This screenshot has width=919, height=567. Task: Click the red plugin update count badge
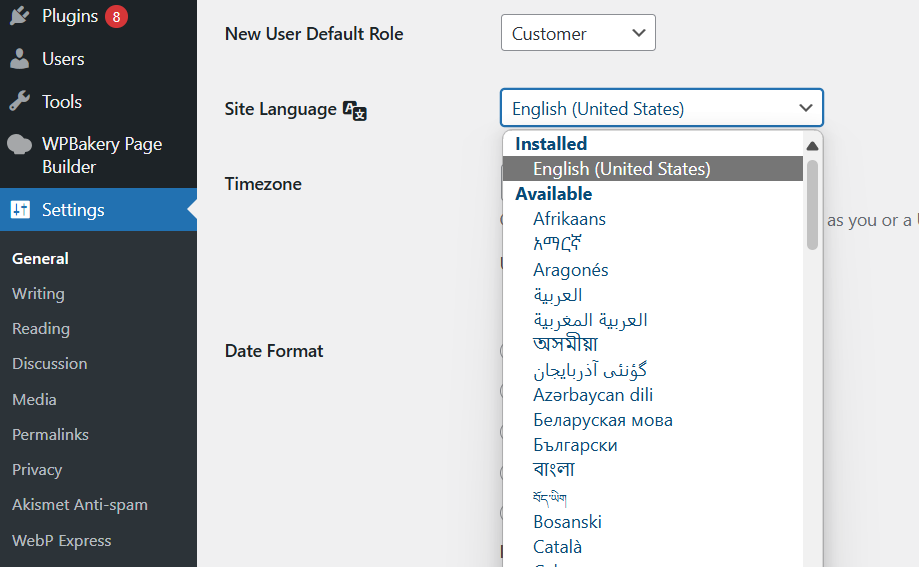116,16
